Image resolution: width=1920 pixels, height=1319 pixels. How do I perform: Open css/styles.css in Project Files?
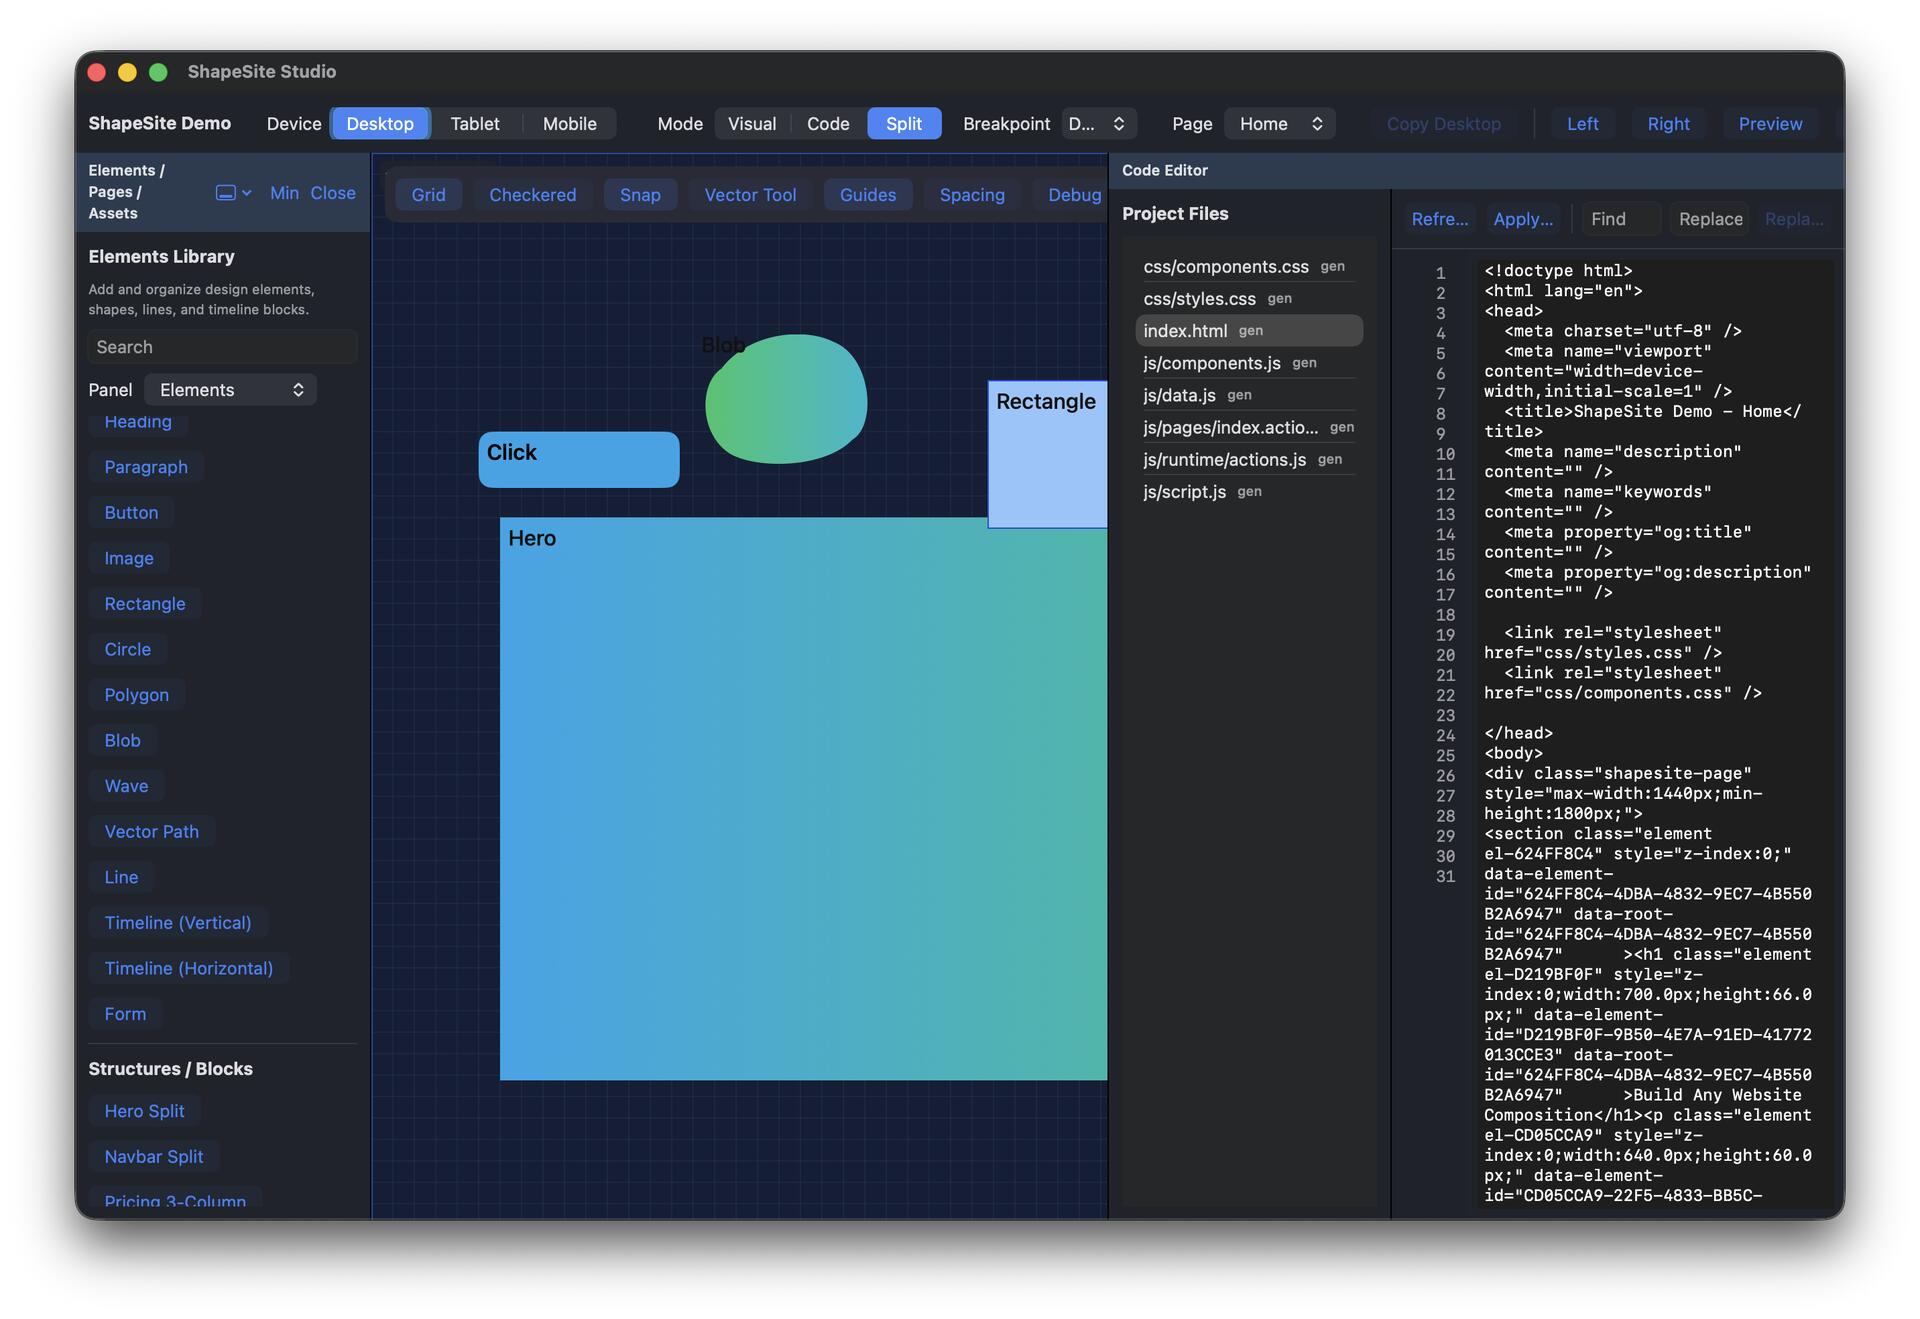point(1199,299)
